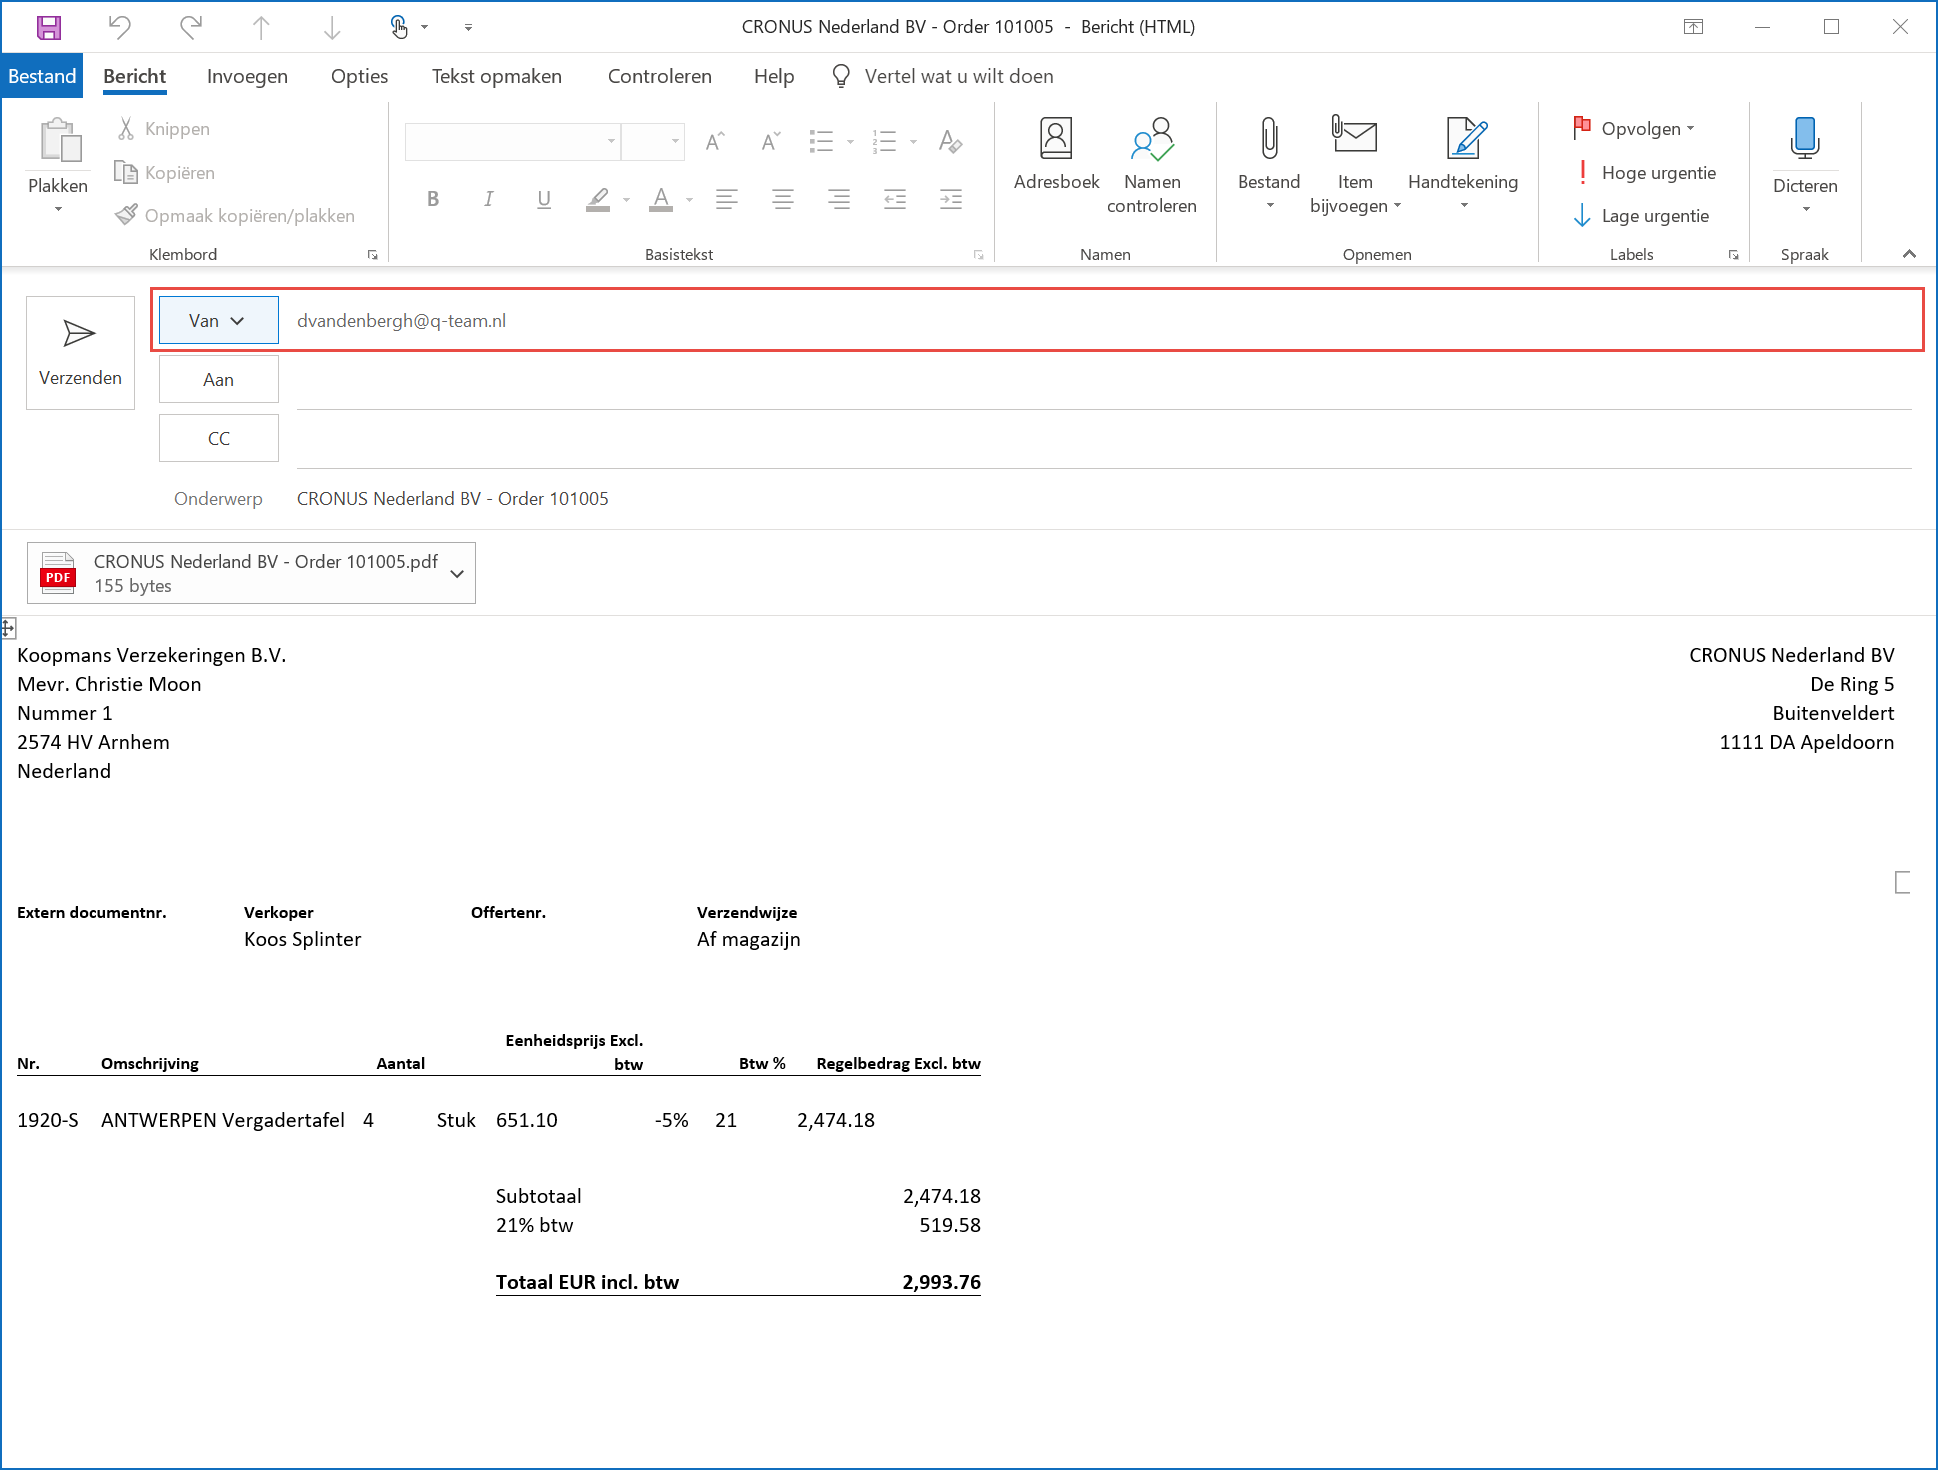
Task: Open the Help tab
Action: pos(773,76)
